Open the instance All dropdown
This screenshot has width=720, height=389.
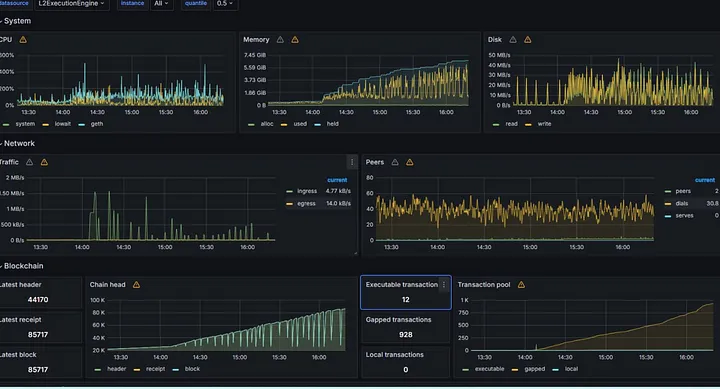161,4
